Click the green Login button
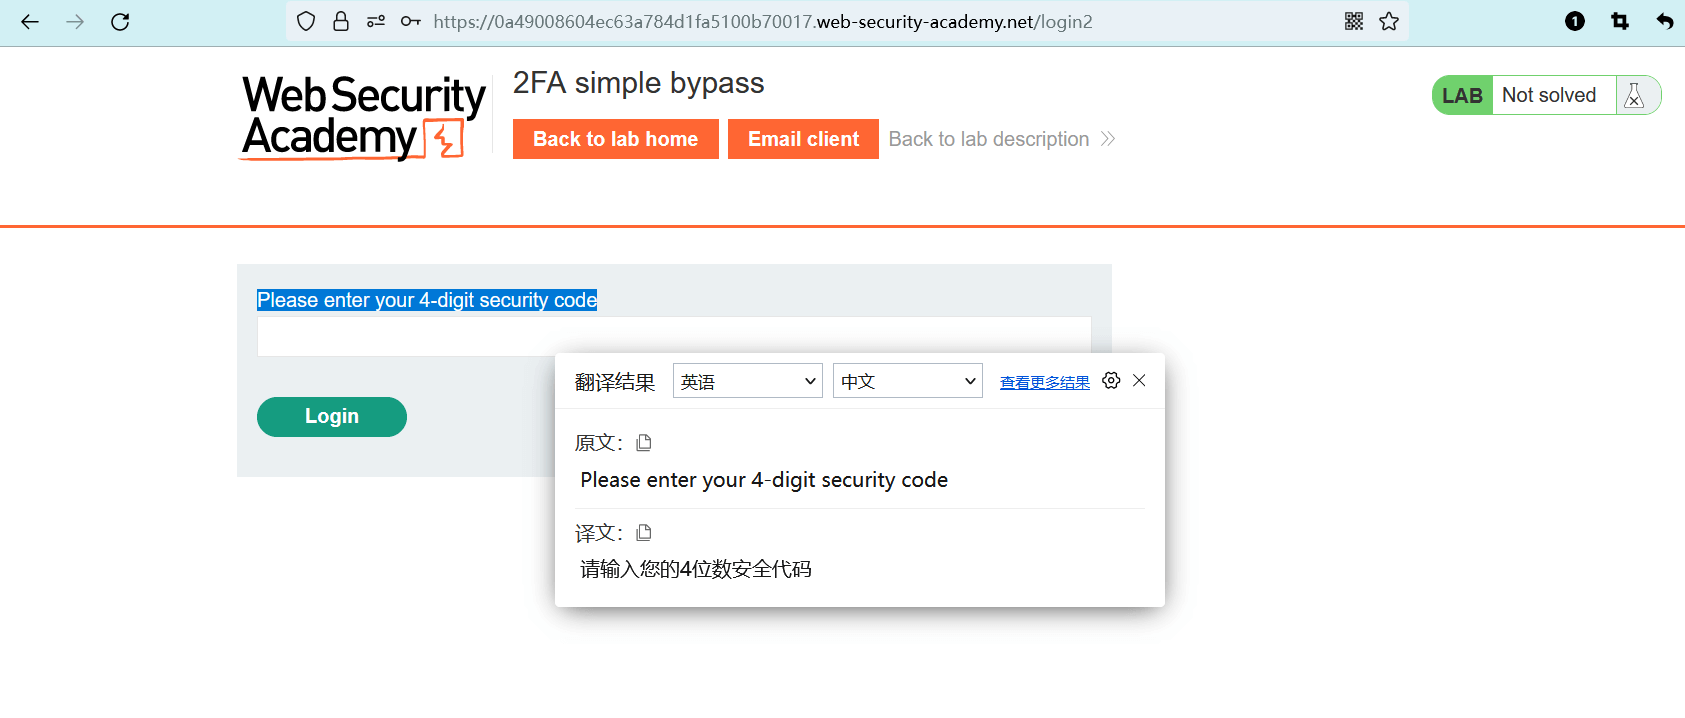Image resolution: width=1685 pixels, height=718 pixels. click(x=332, y=417)
